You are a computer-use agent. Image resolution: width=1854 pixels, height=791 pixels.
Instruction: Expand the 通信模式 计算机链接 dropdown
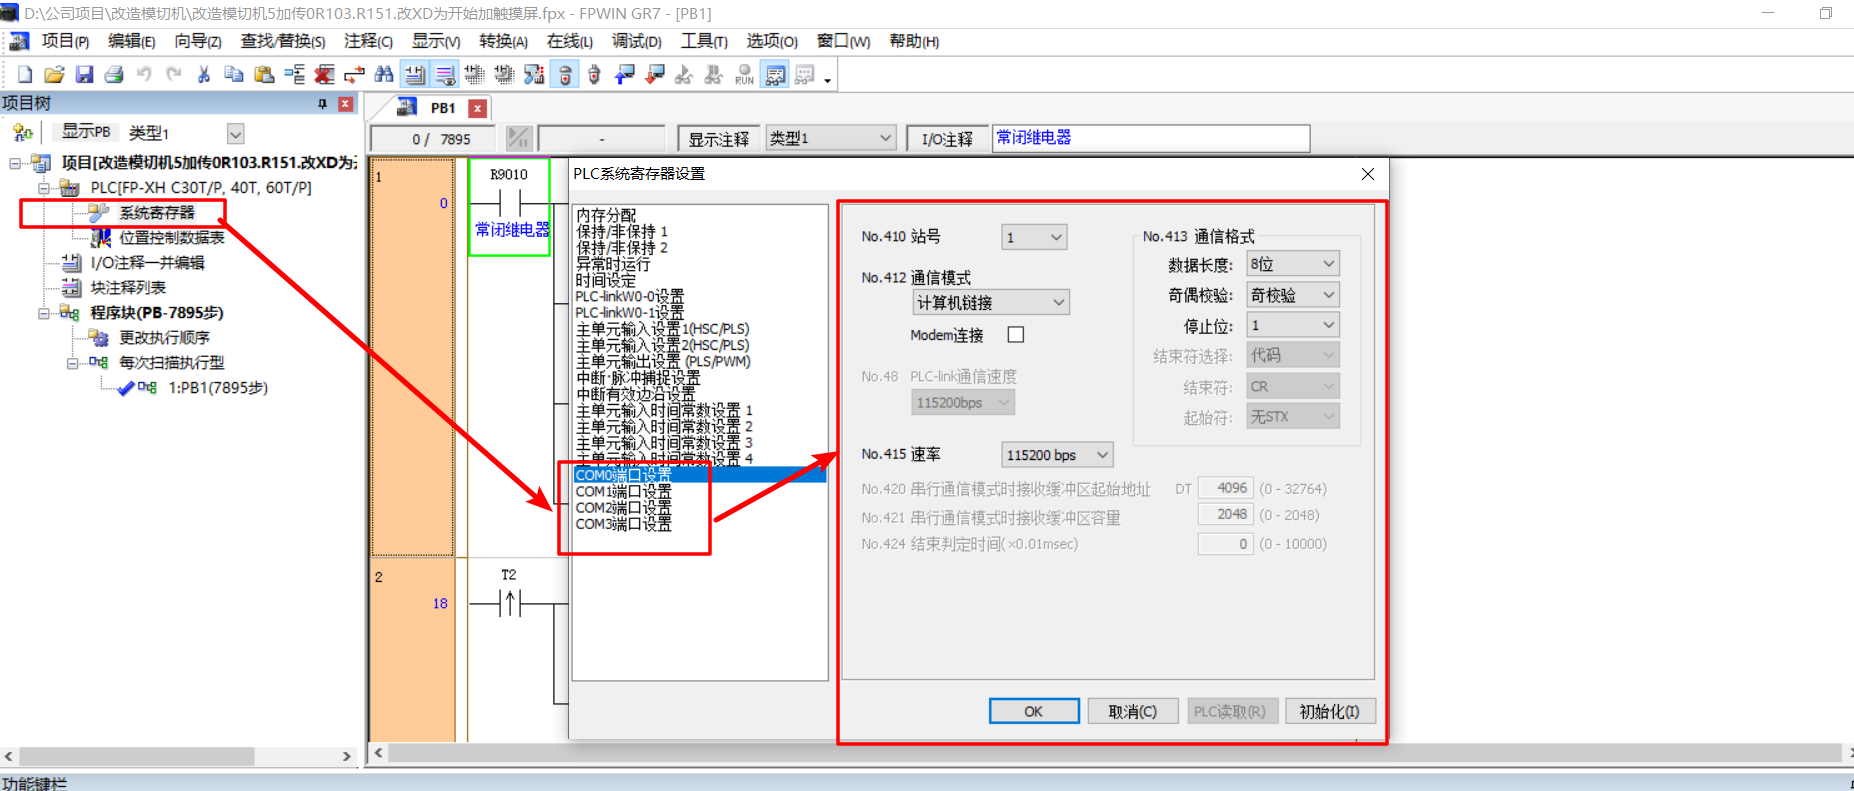pyautogui.click(x=990, y=303)
